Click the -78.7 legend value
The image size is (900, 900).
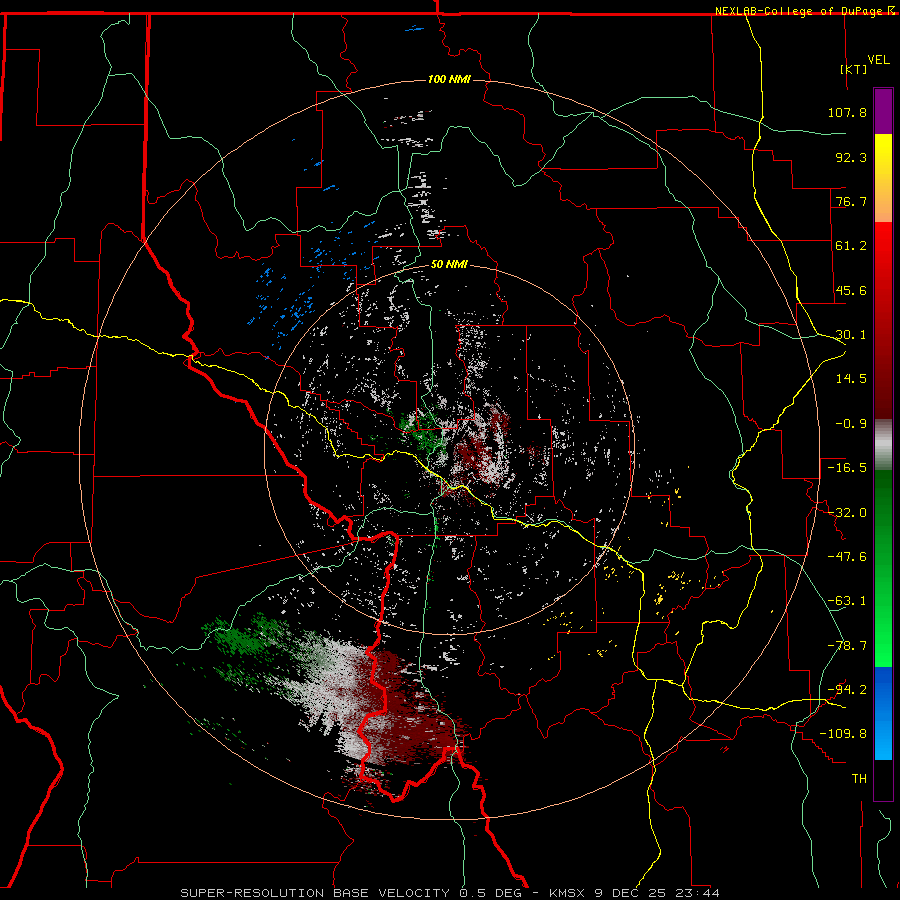pyautogui.click(x=847, y=646)
